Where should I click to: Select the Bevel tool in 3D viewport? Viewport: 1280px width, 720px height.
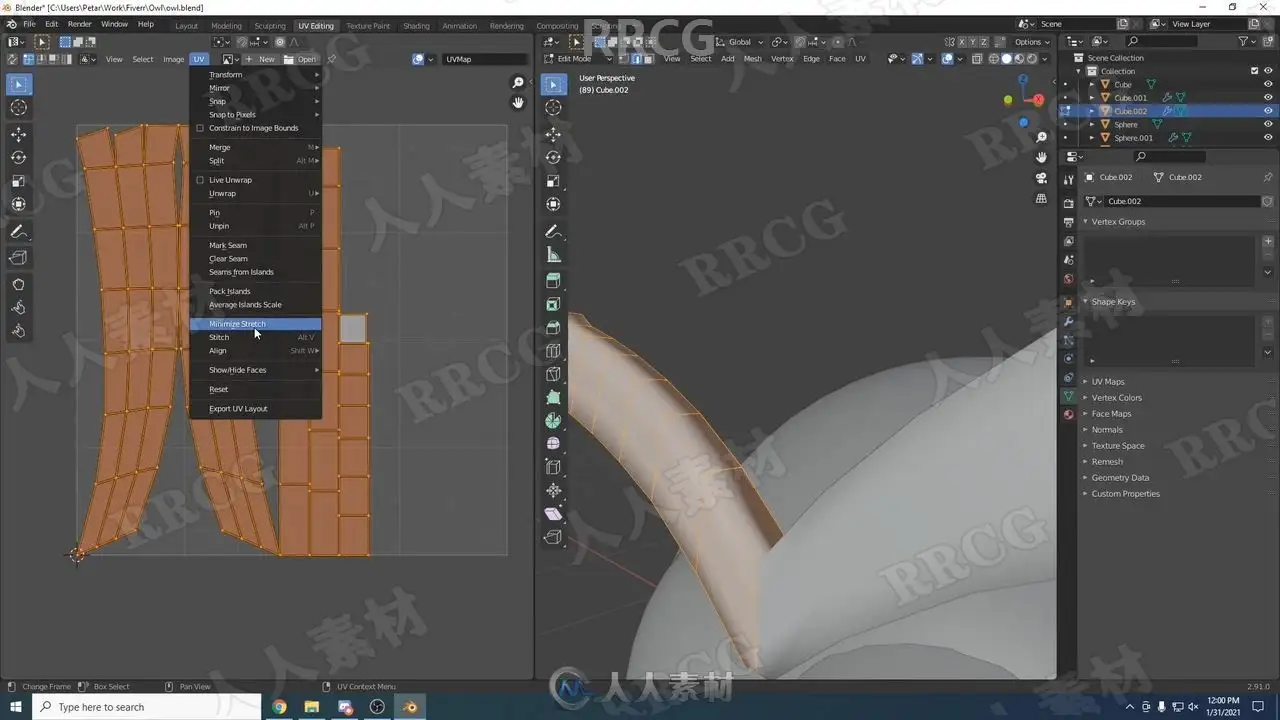pyautogui.click(x=553, y=327)
